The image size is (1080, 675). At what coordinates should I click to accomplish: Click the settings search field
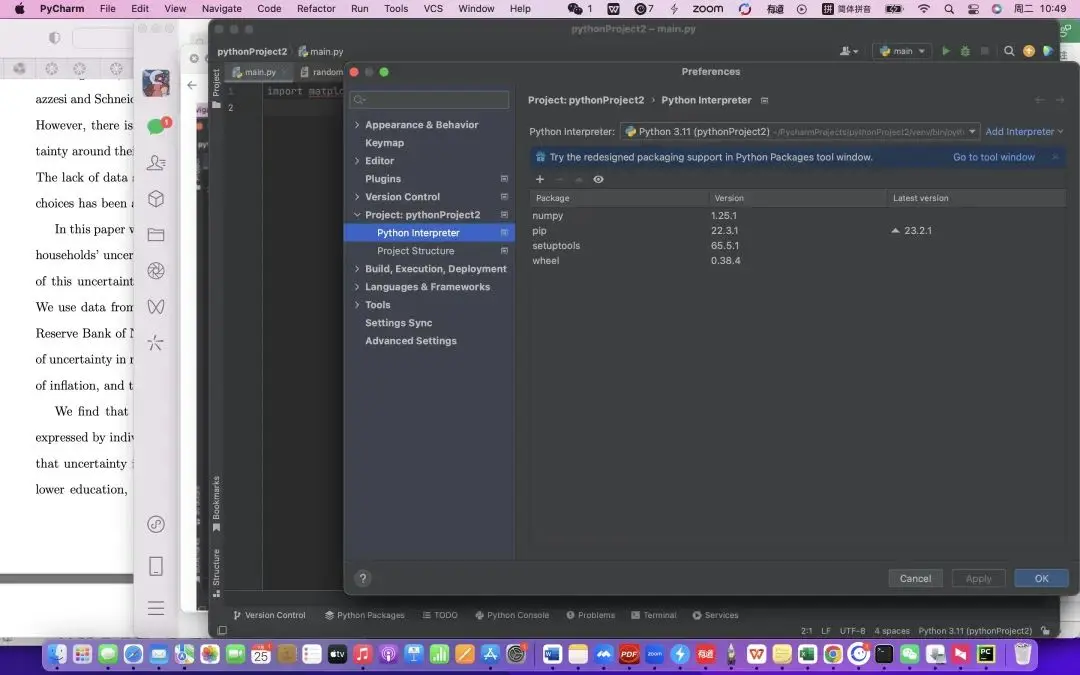click(429, 100)
